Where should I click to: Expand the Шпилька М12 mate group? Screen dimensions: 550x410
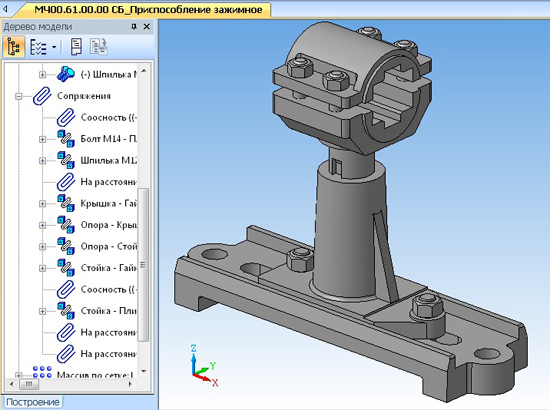point(42,161)
